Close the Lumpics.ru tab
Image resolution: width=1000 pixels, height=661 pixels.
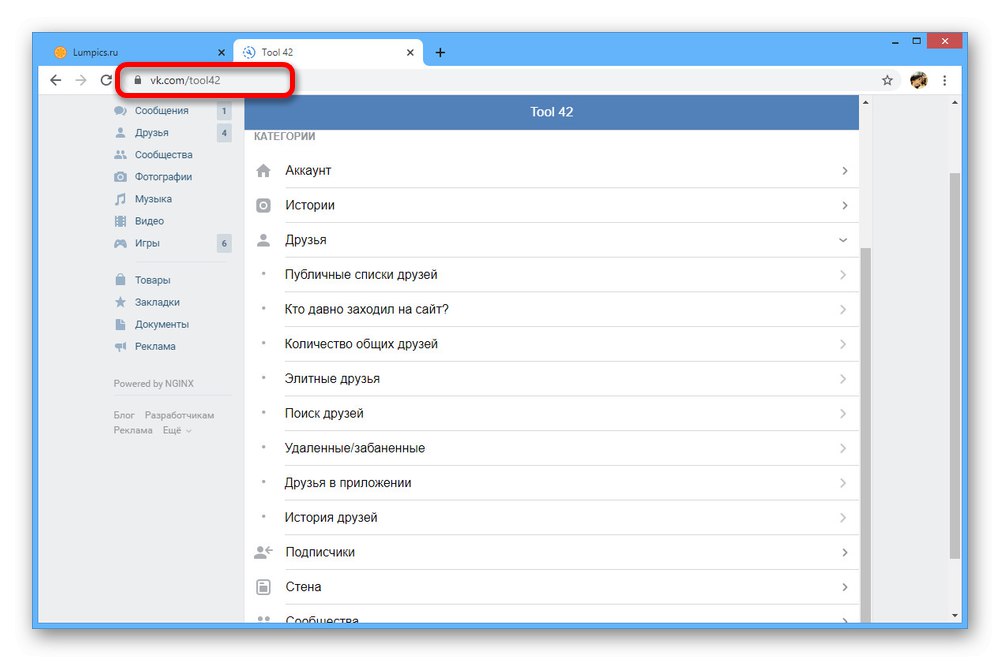tap(221, 52)
